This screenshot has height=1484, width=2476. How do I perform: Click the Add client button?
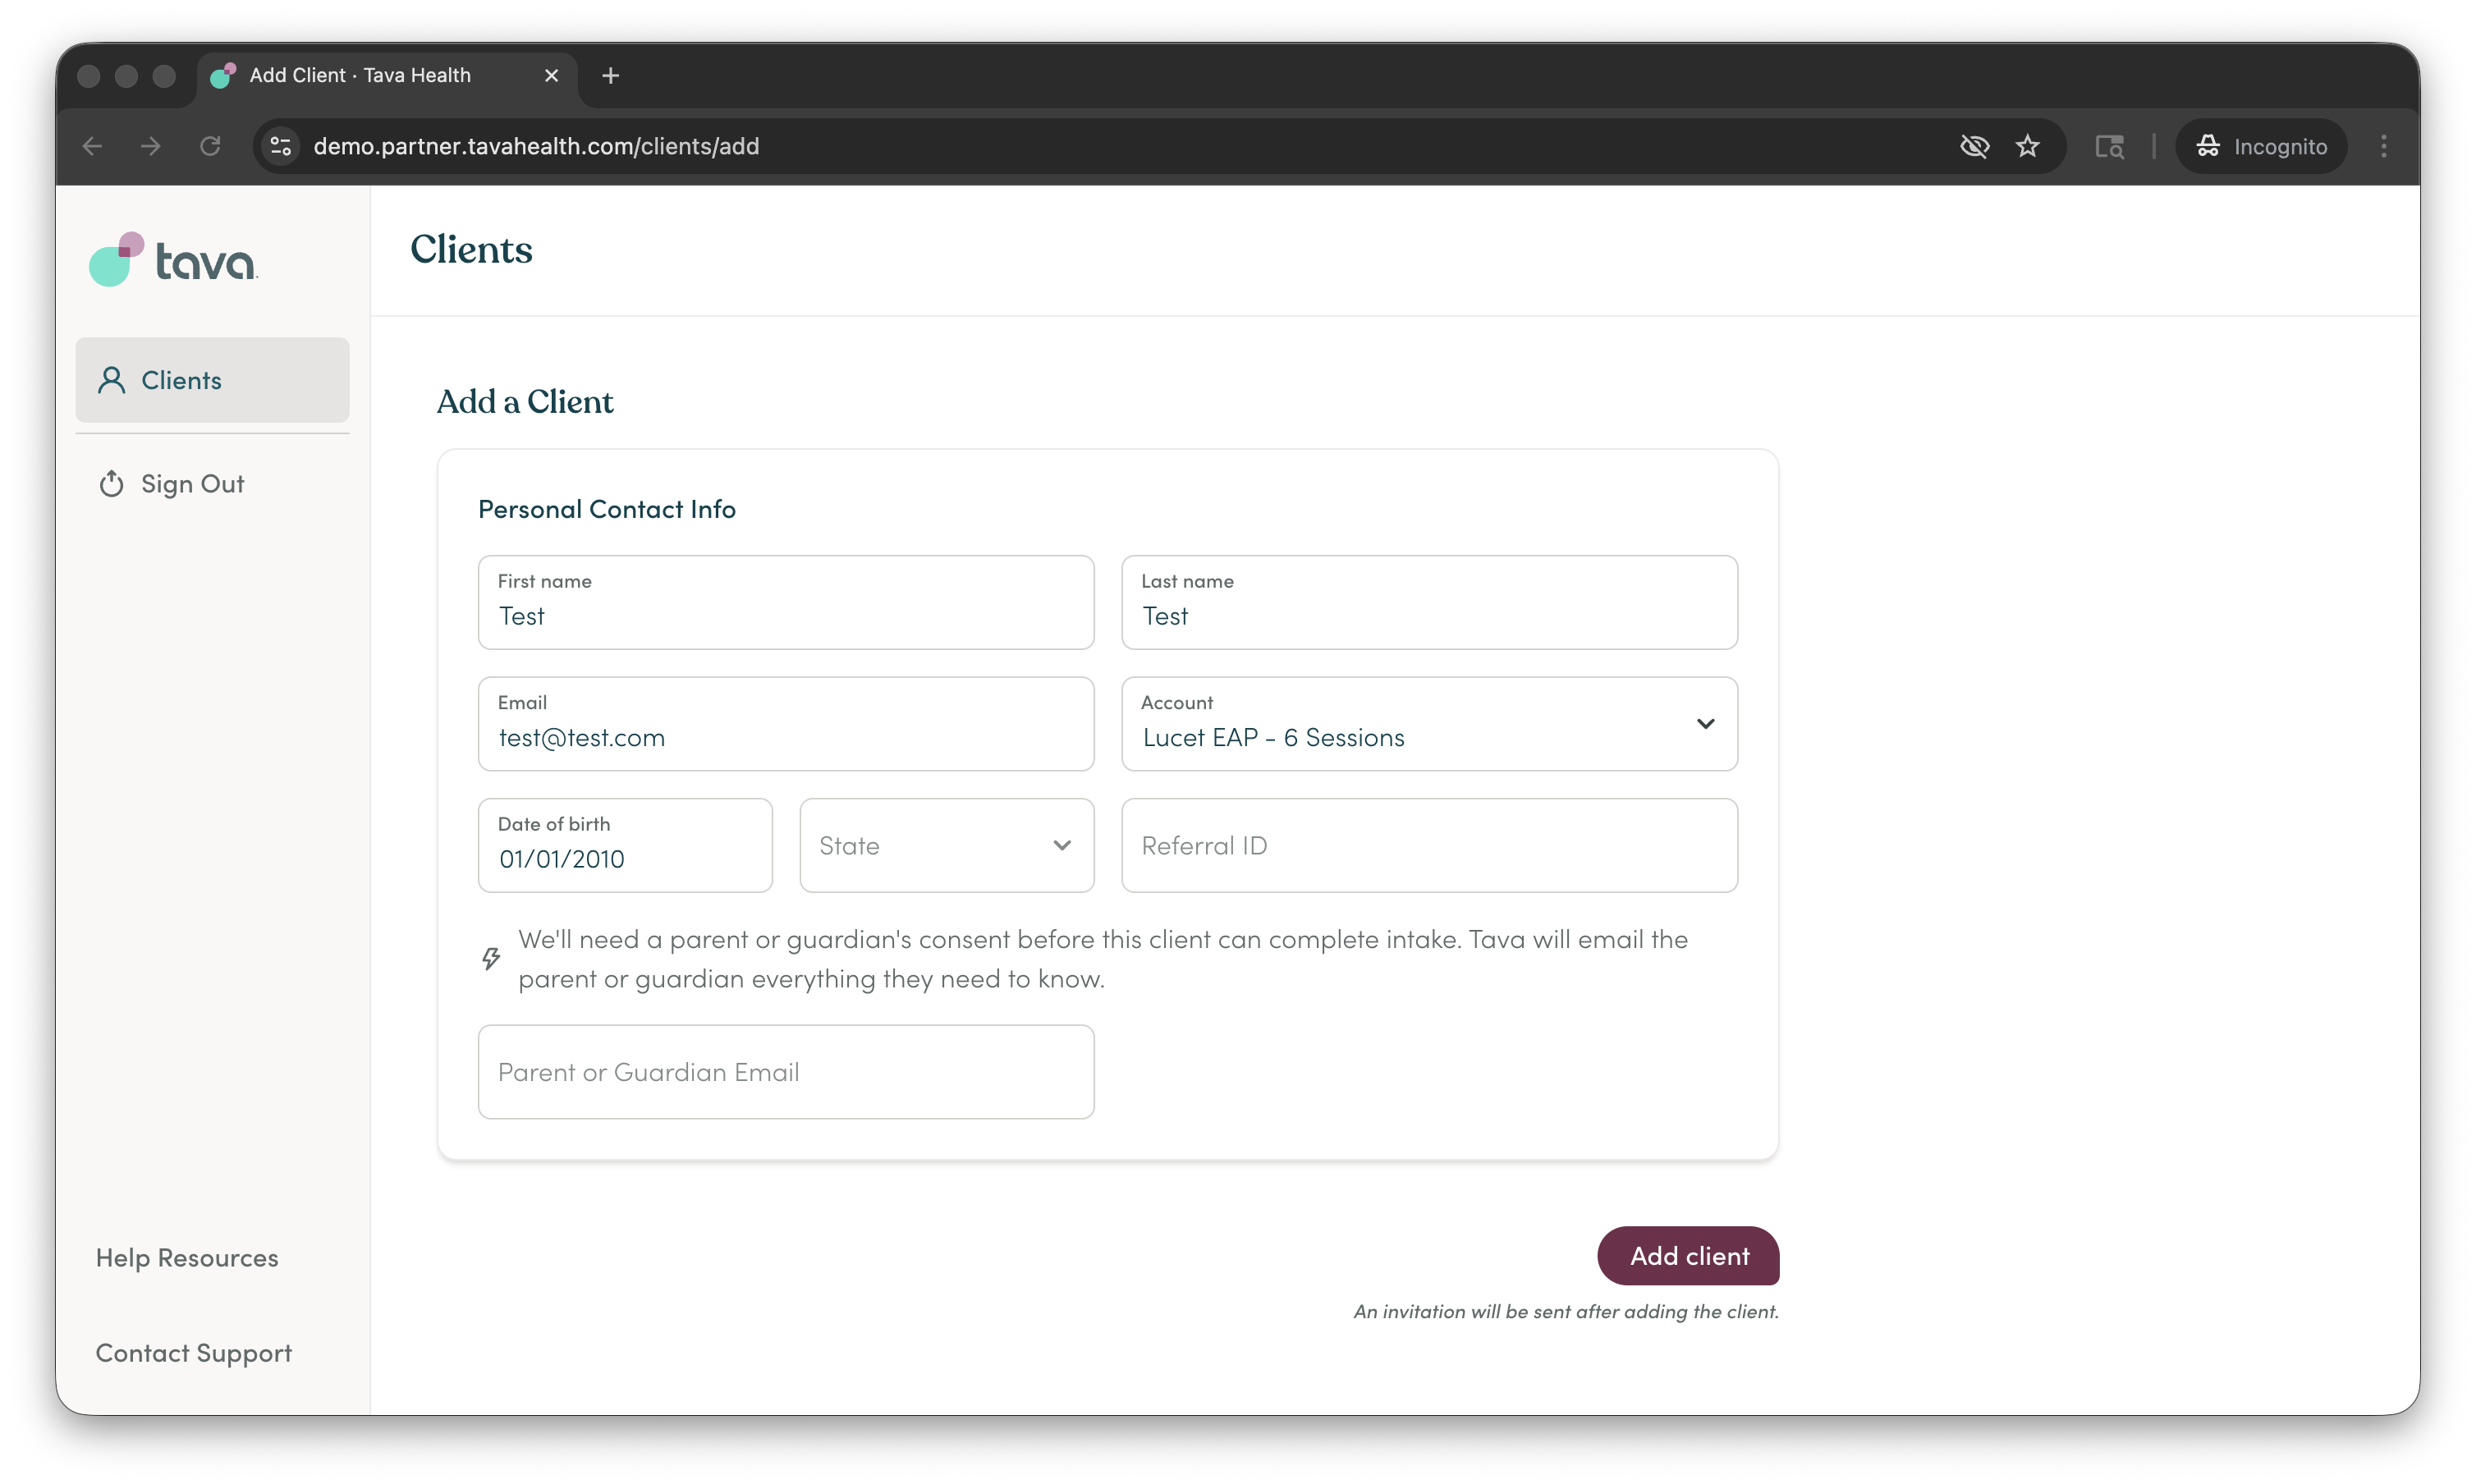(x=1688, y=1256)
